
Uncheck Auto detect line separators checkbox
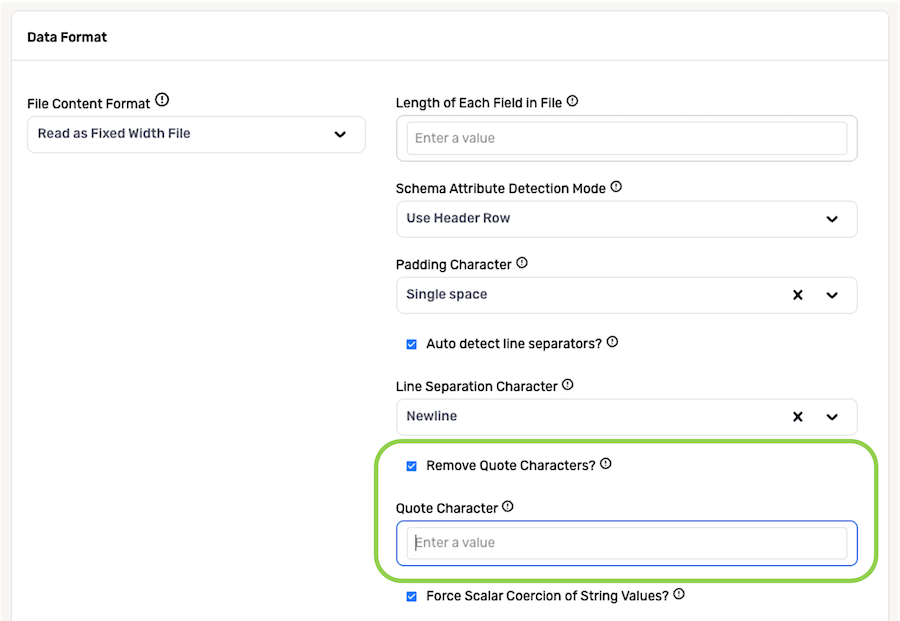[x=412, y=344]
